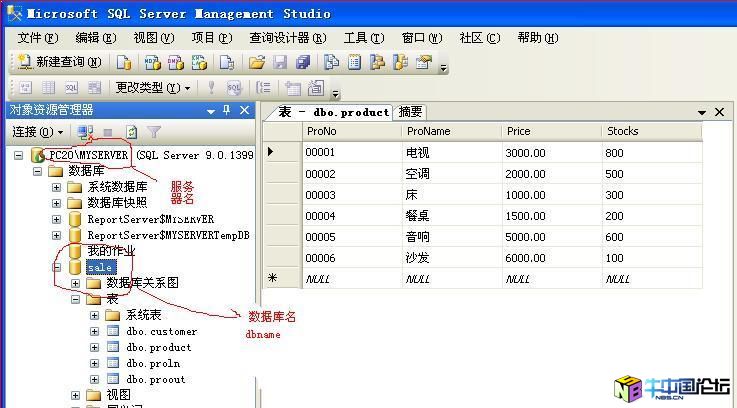The image size is (737, 408).
Task: Click the Connect Object Explorer icon
Action: click(86, 132)
